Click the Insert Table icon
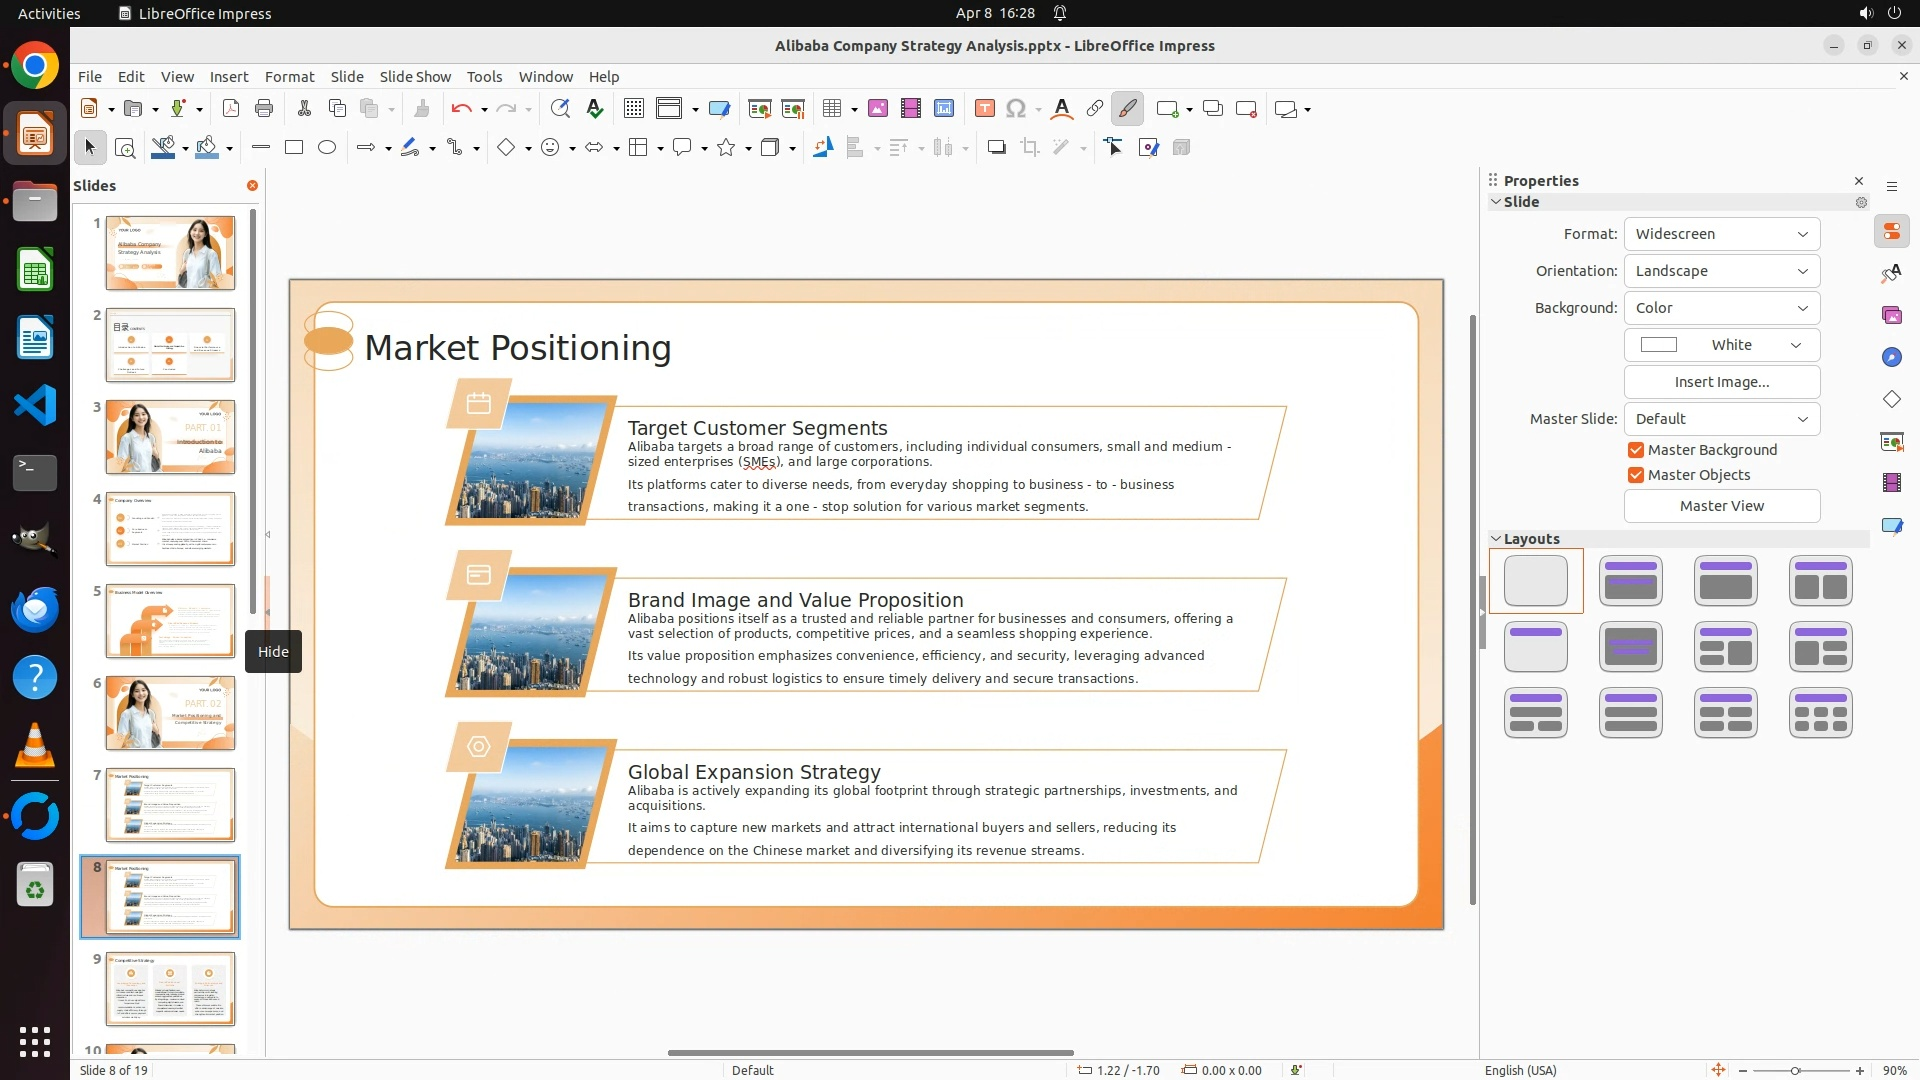The image size is (1920, 1080). [831, 109]
